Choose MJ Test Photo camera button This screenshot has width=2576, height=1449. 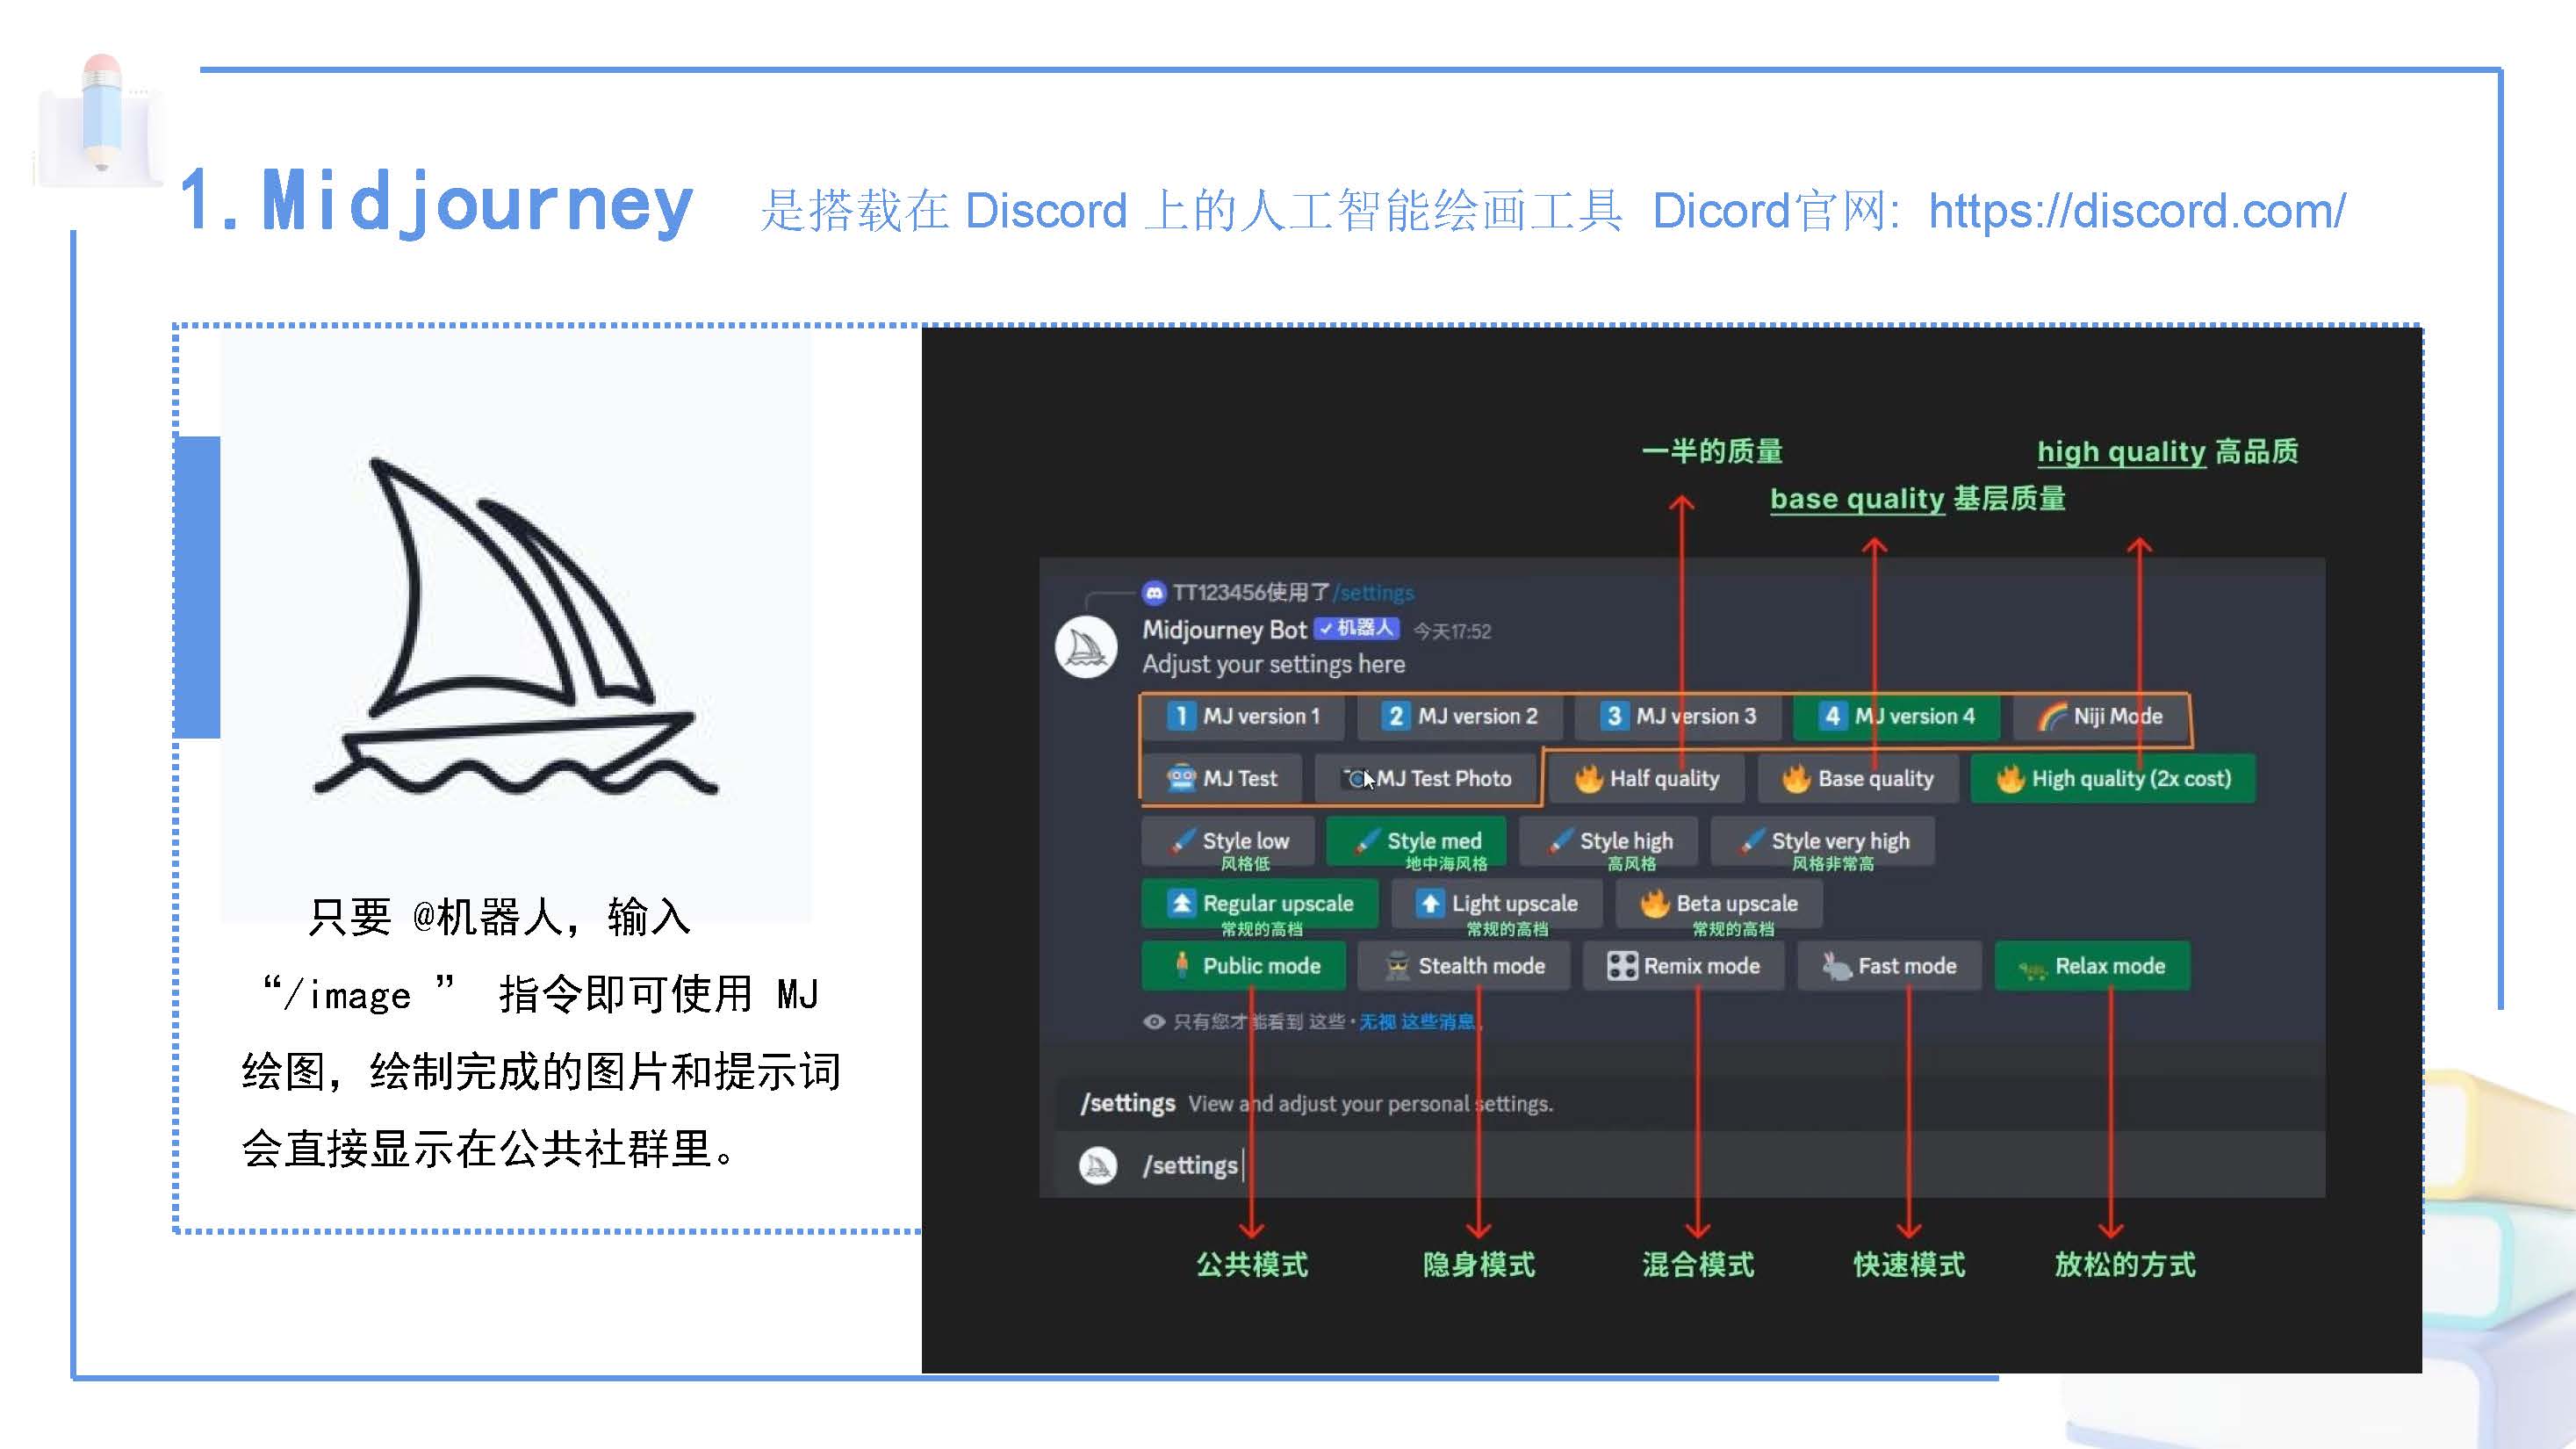[x=1427, y=778]
